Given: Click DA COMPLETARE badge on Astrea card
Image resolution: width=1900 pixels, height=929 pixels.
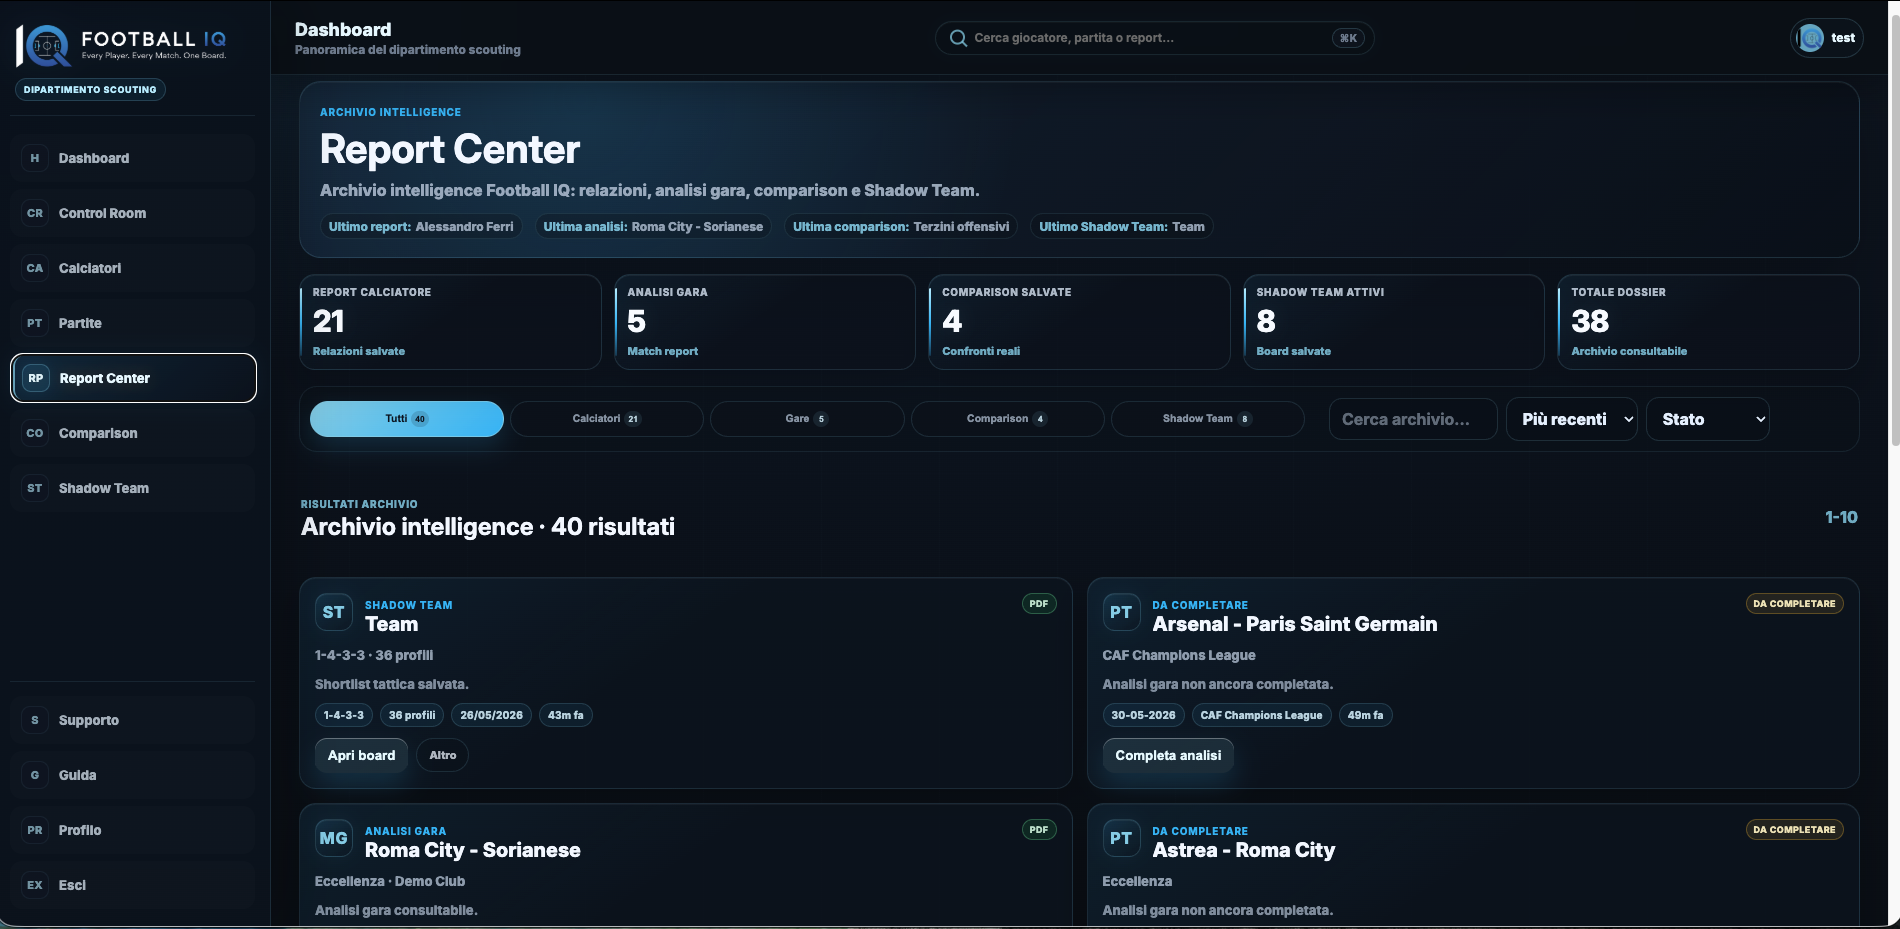Looking at the screenshot, I should point(1795,830).
